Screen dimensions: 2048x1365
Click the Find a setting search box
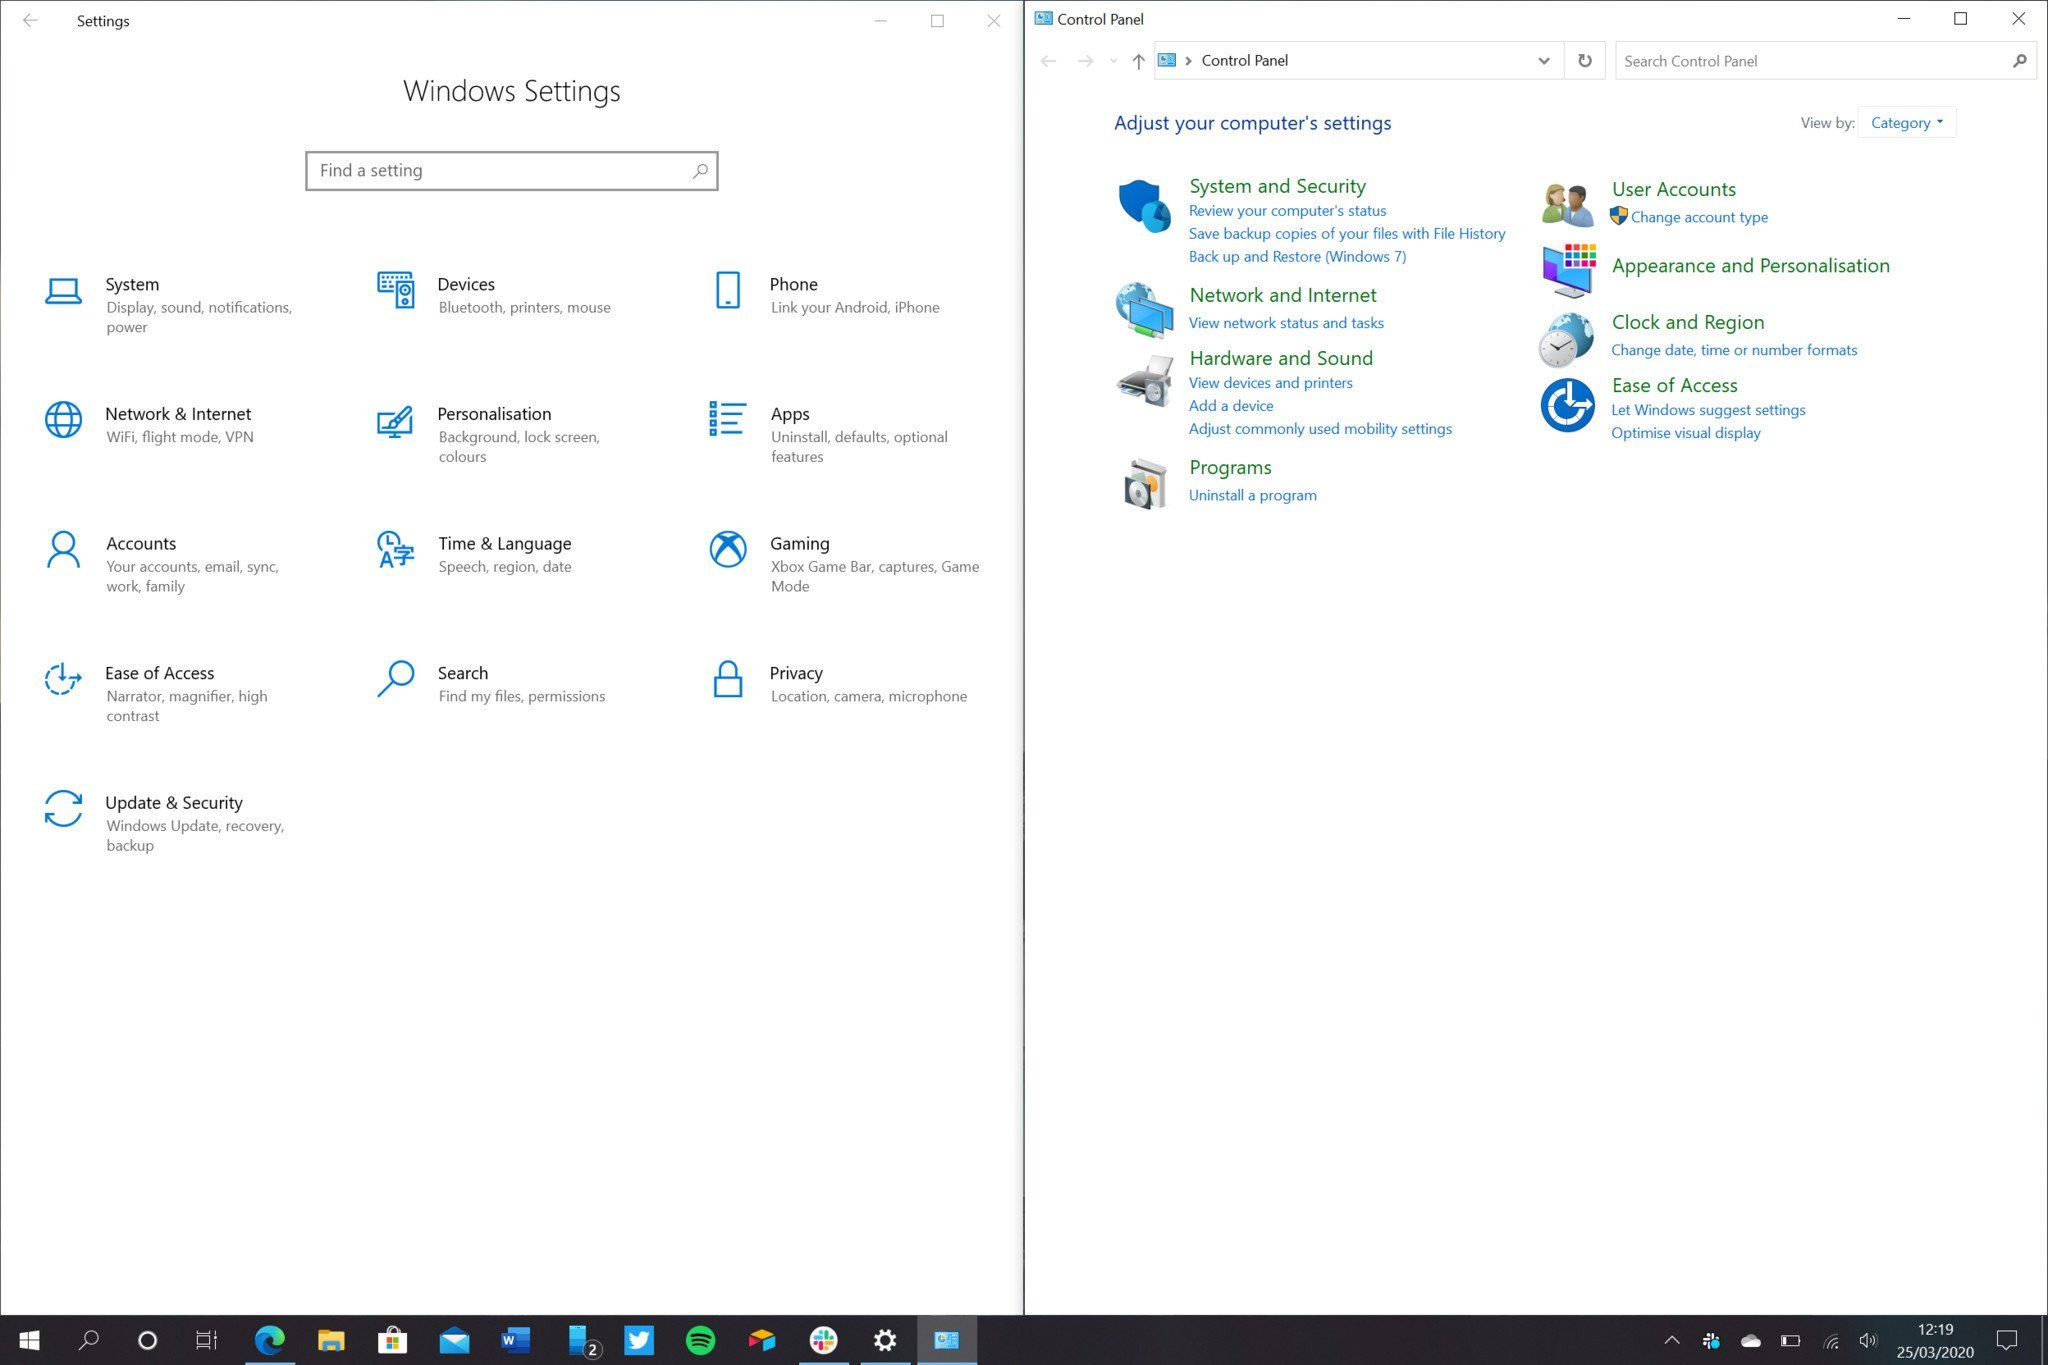pyautogui.click(x=512, y=171)
